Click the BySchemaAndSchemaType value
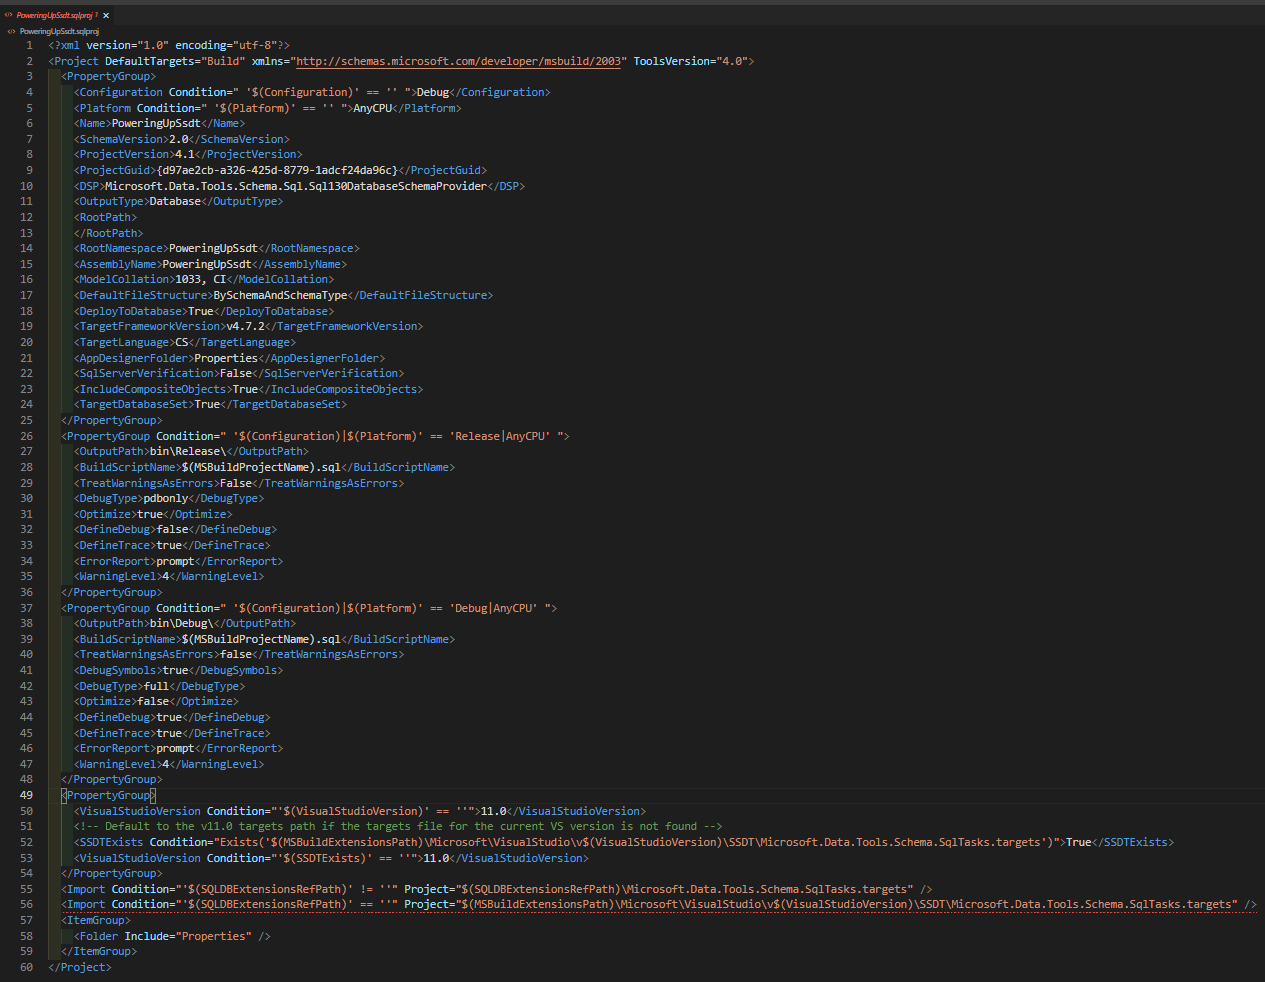Image resolution: width=1265 pixels, height=982 pixels. coord(281,295)
